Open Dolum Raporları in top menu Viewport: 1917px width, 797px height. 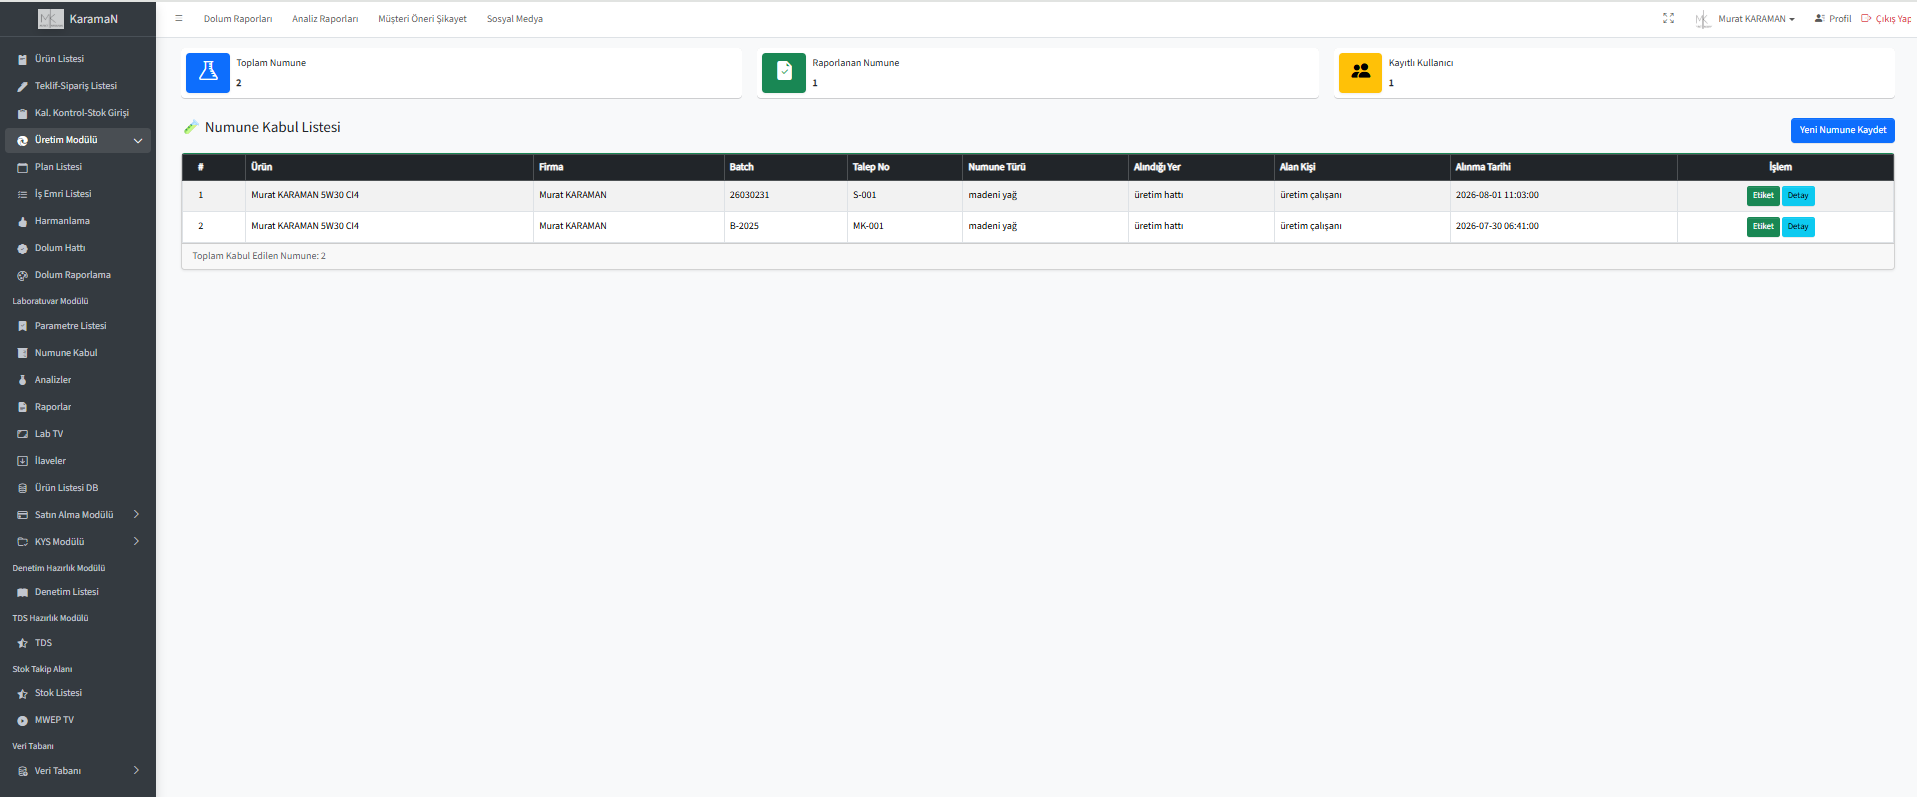click(x=238, y=19)
